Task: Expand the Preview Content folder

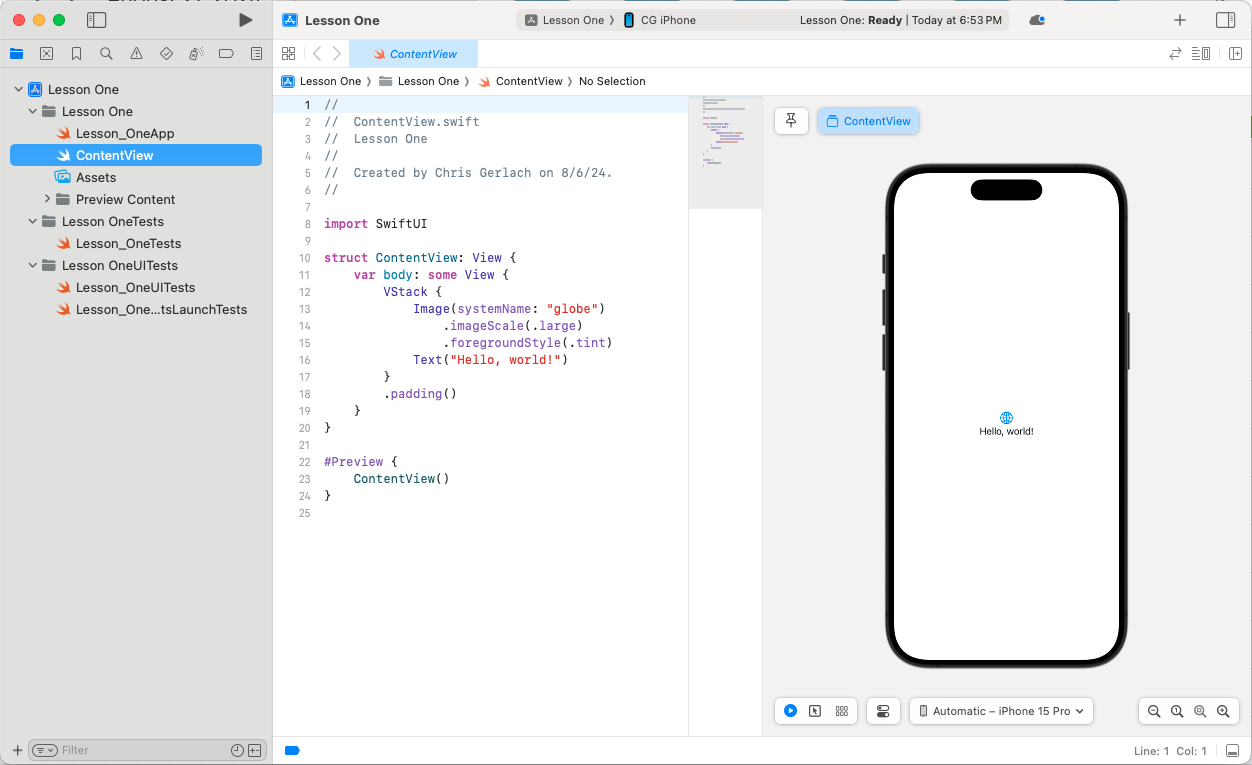Action: tap(46, 199)
